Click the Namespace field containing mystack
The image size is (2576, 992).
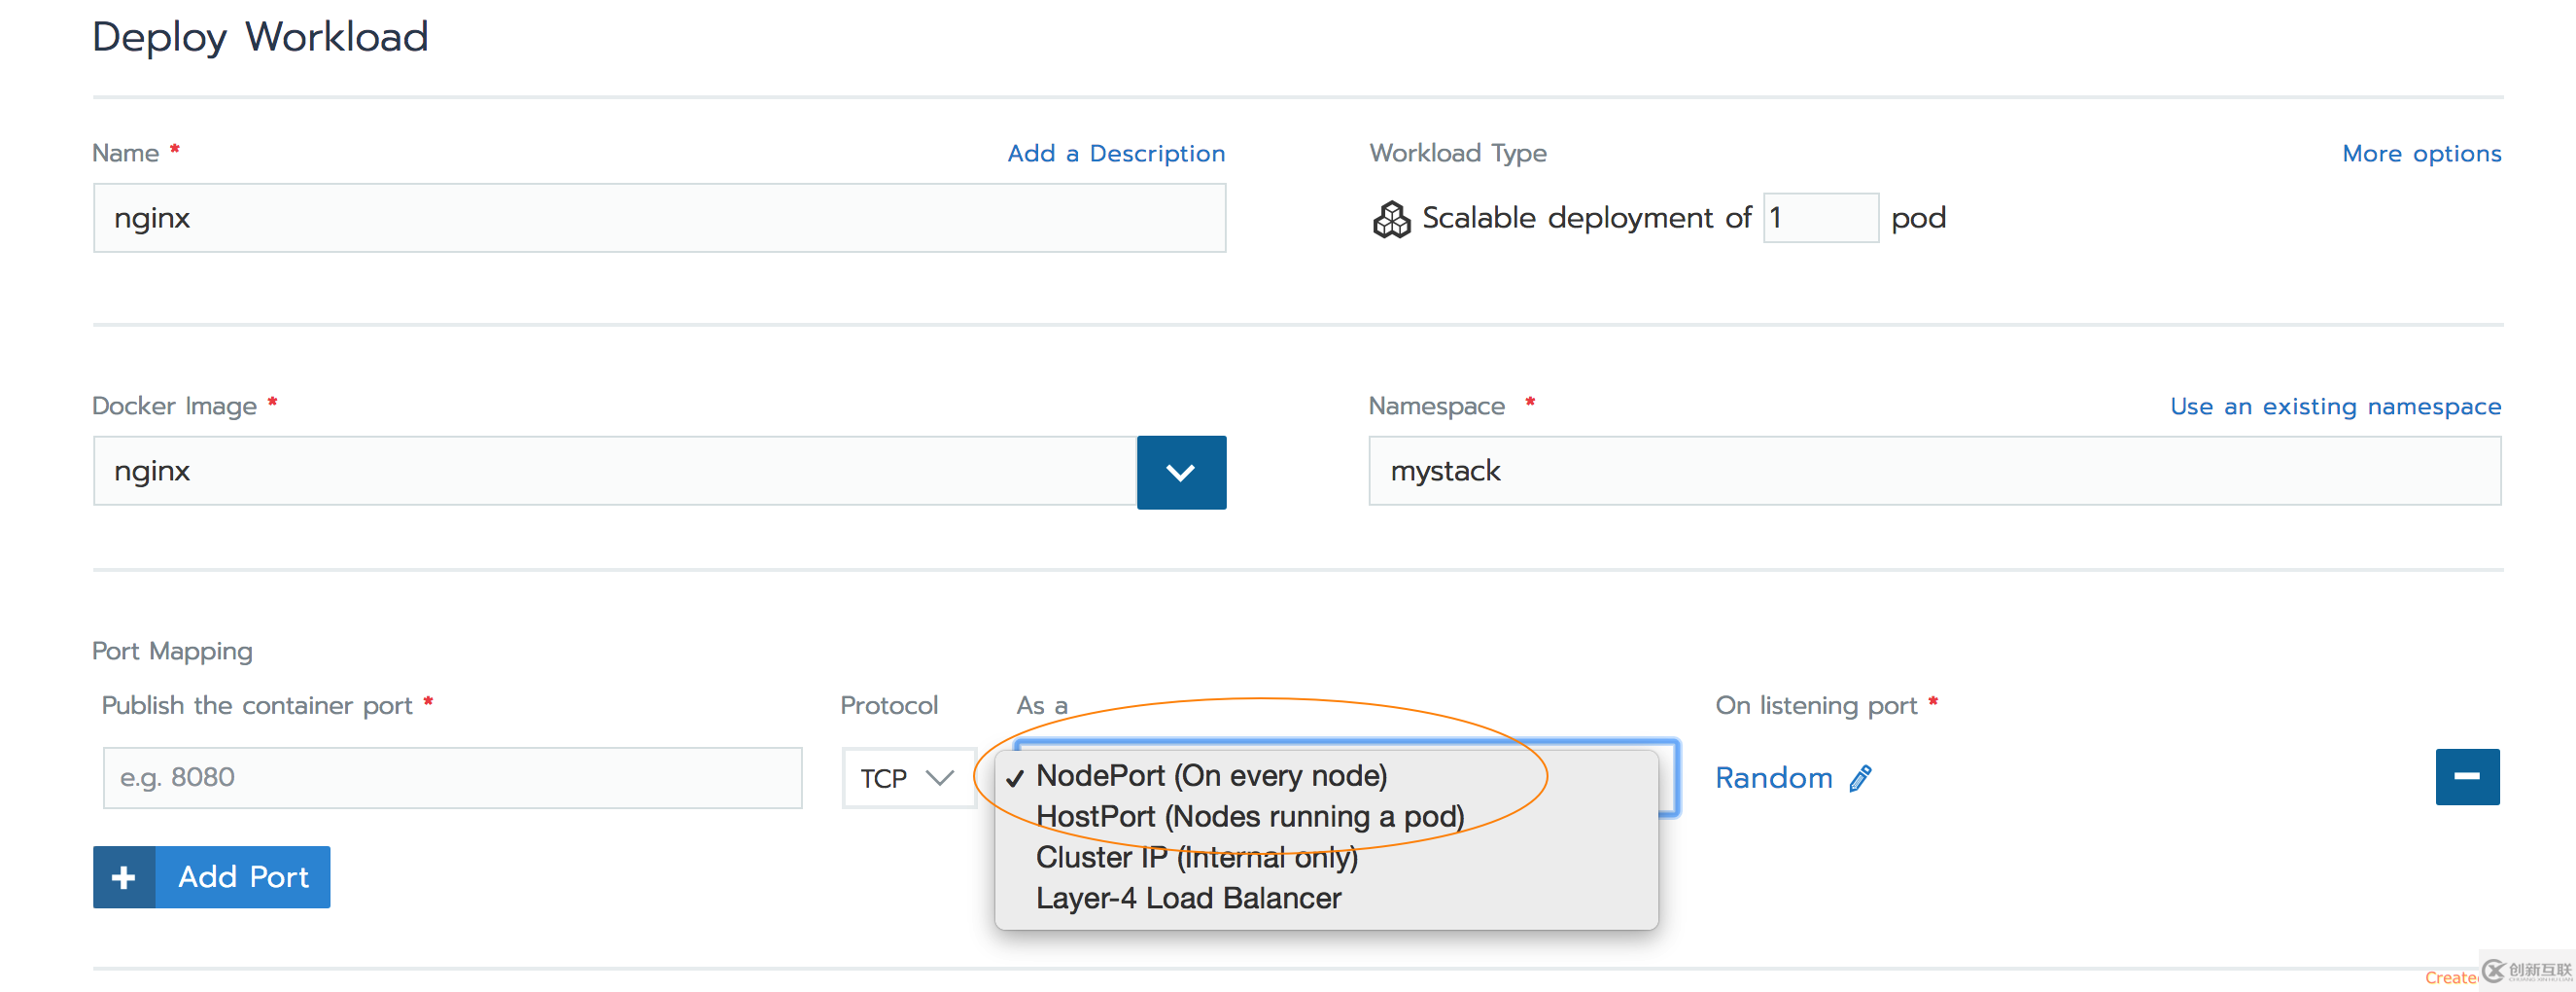[1934, 471]
